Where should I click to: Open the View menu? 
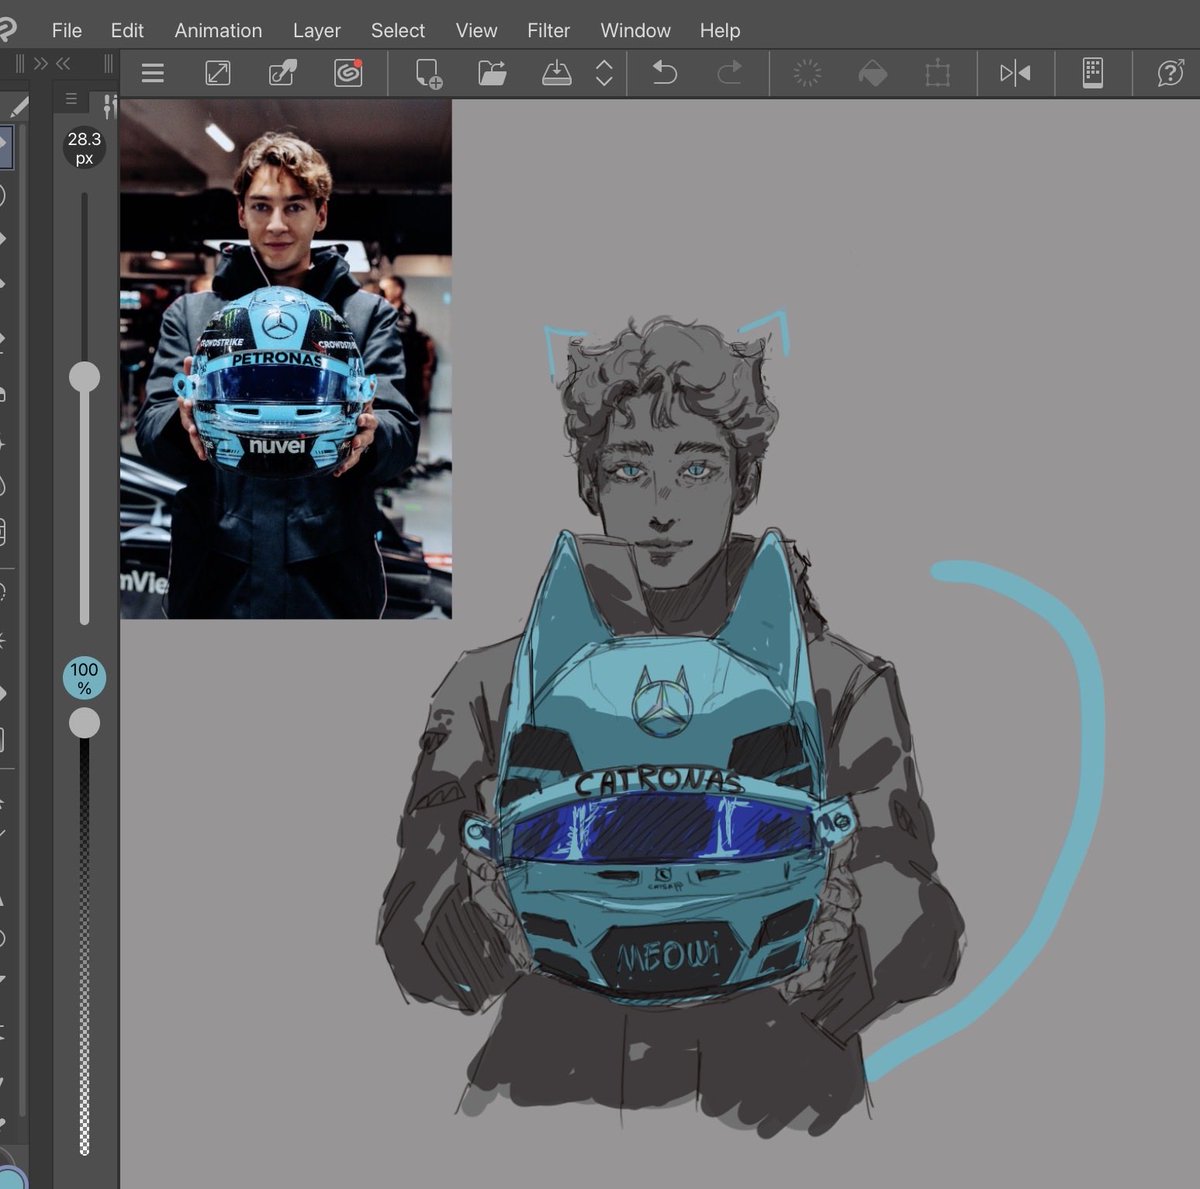[476, 31]
